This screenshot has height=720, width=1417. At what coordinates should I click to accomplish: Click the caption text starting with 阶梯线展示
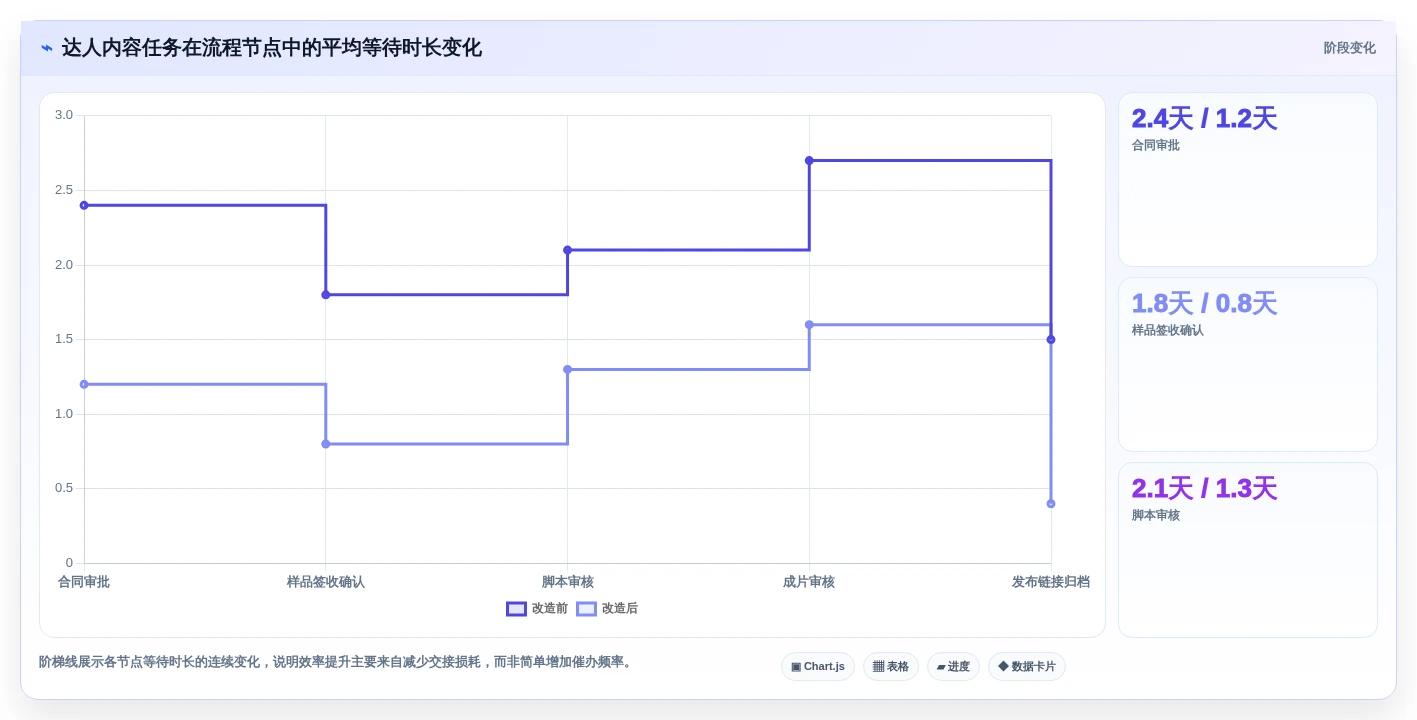click(x=337, y=662)
